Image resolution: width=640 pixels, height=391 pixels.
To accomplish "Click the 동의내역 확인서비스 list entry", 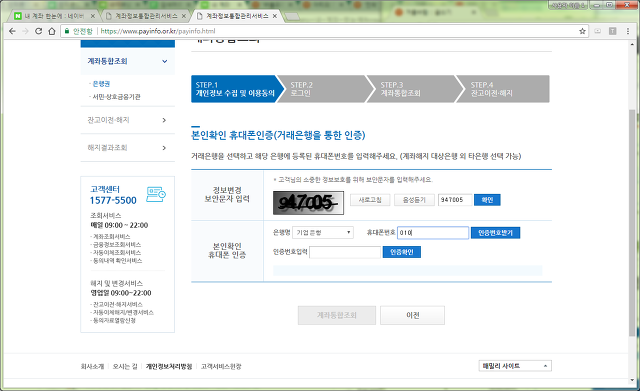I will tap(116, 260).
